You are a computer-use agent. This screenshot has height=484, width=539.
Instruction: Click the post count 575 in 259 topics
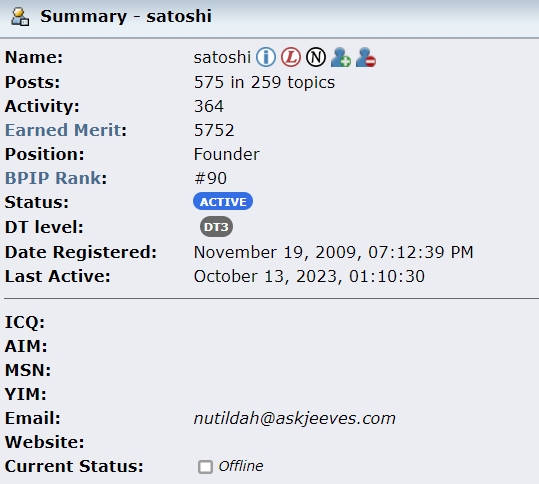pyautogui.click(x=264, y=82)
